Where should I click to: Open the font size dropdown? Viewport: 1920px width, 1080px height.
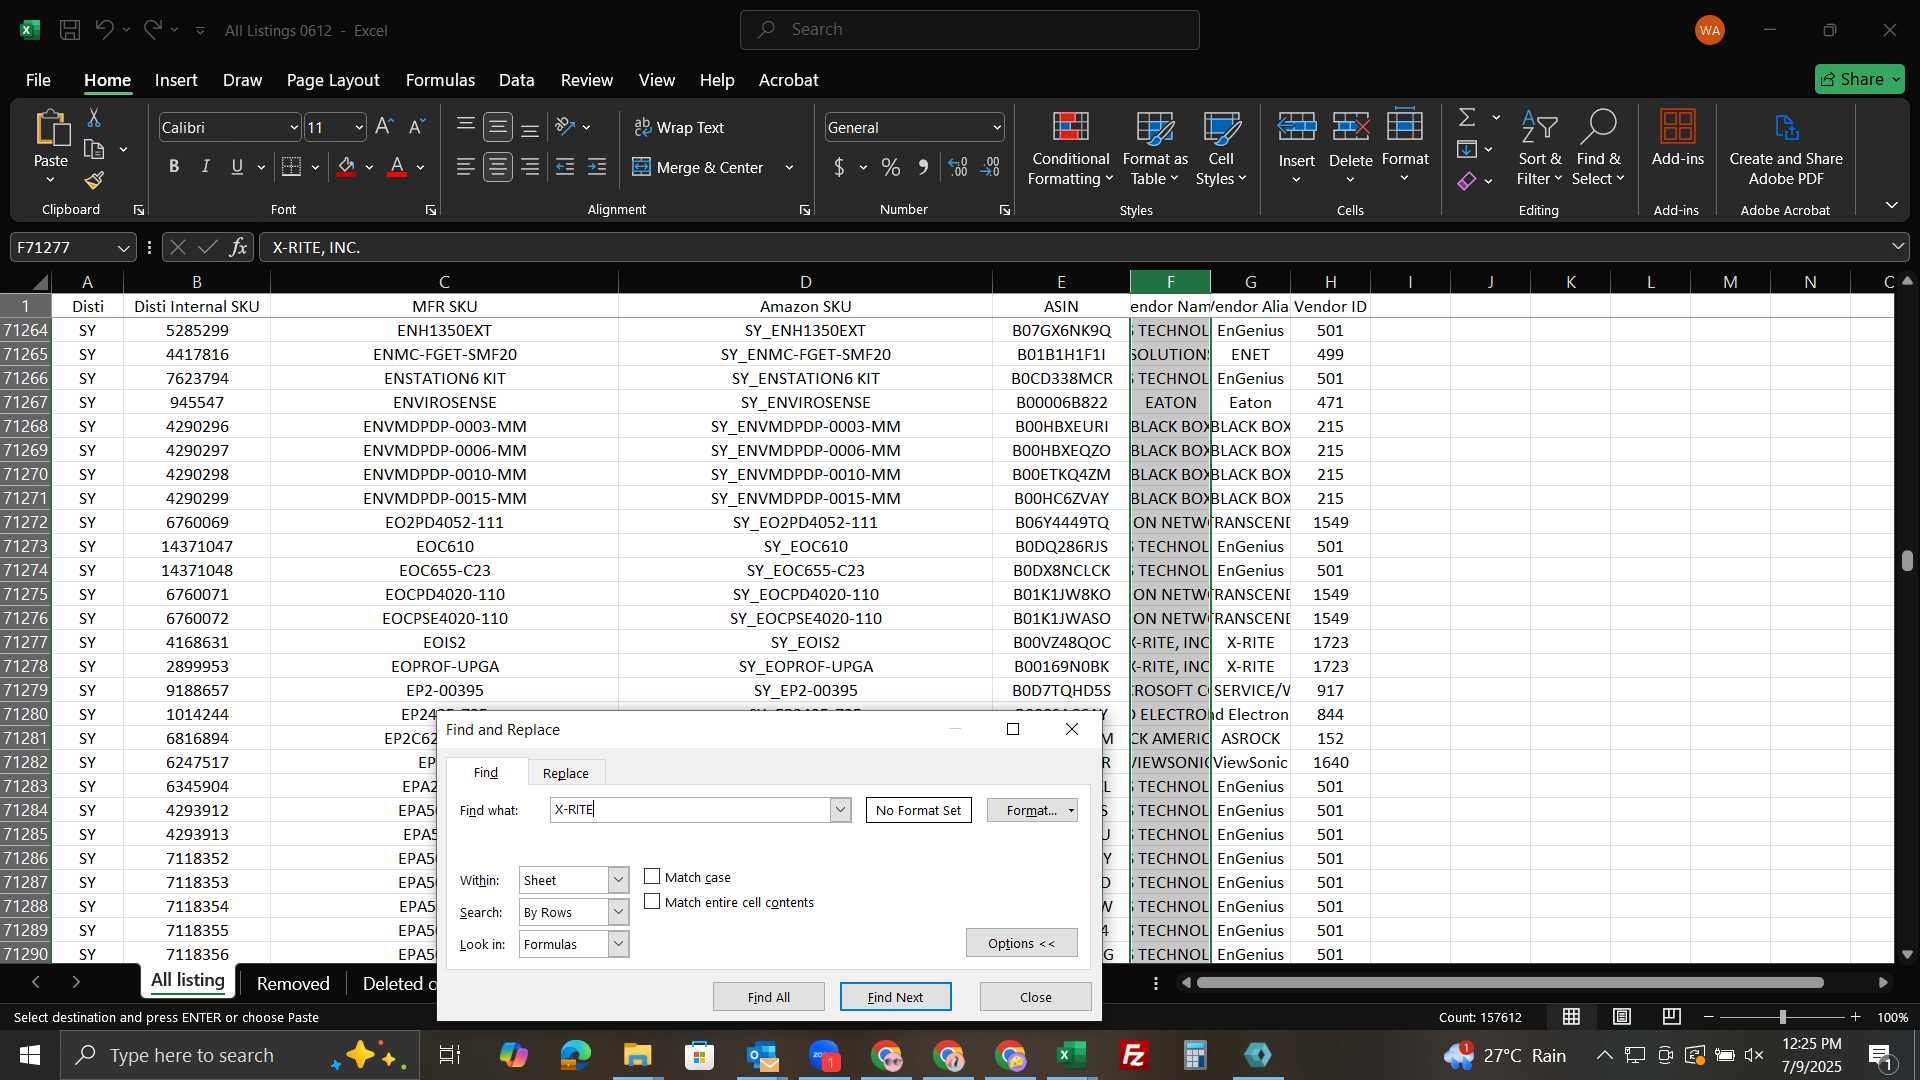359,128
